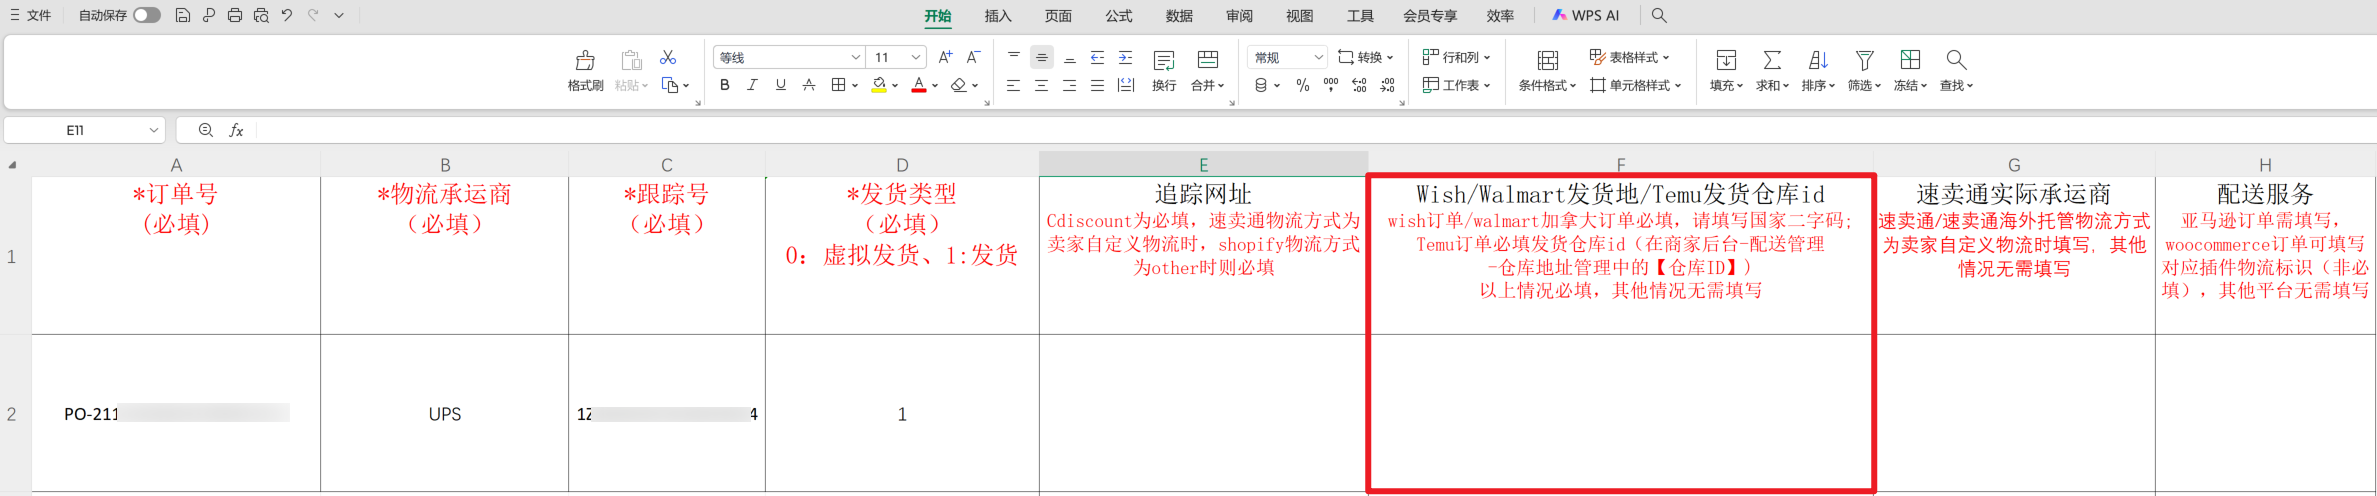Switch to 公式 Formulas tab
This screenshot has width=2377, height=496.
tap(1119, 16)
